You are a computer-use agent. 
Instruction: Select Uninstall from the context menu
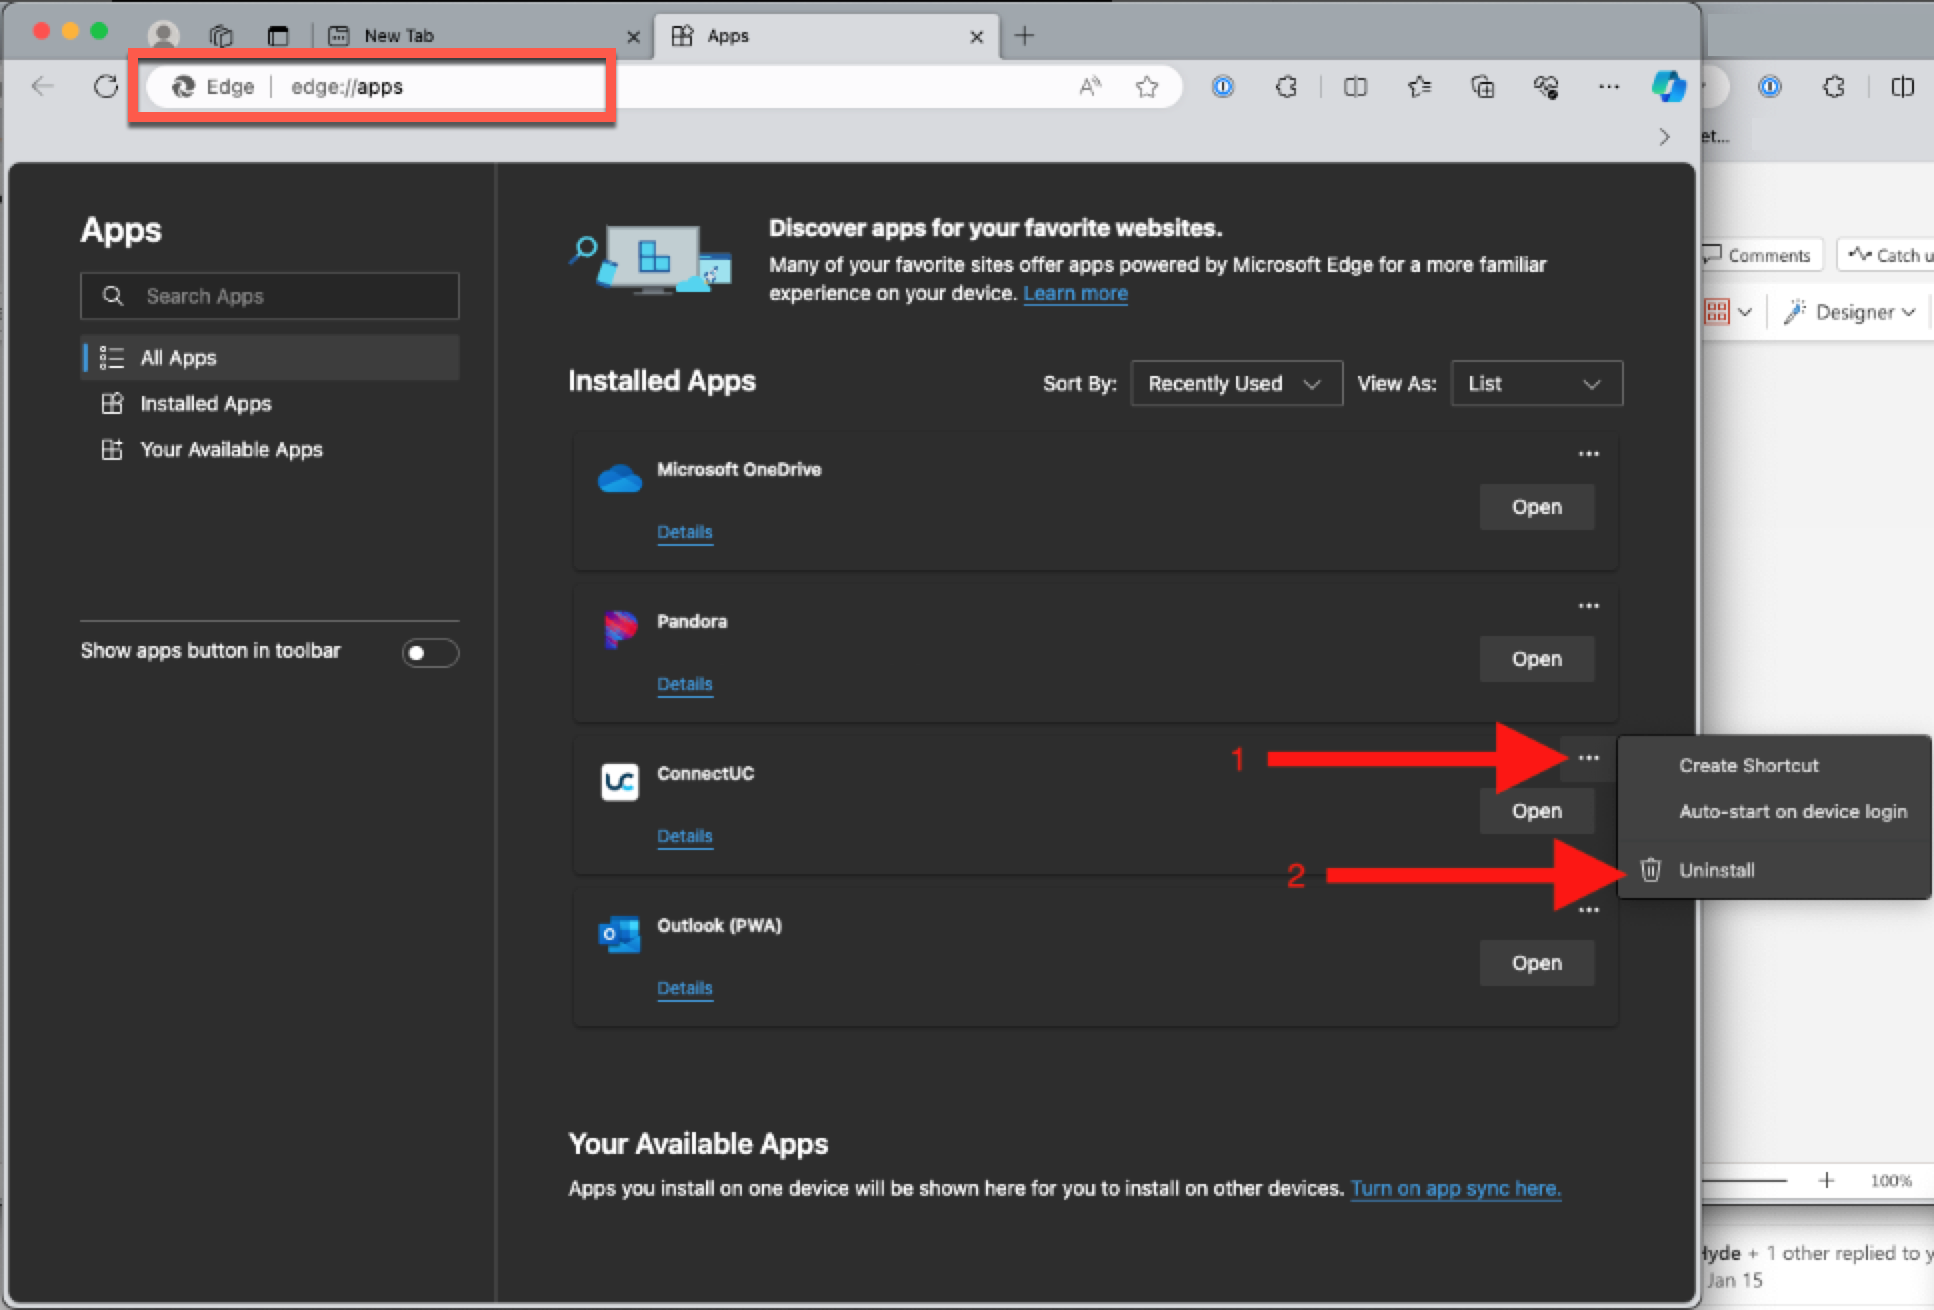pyautogui.click(x=1716, y=870)
